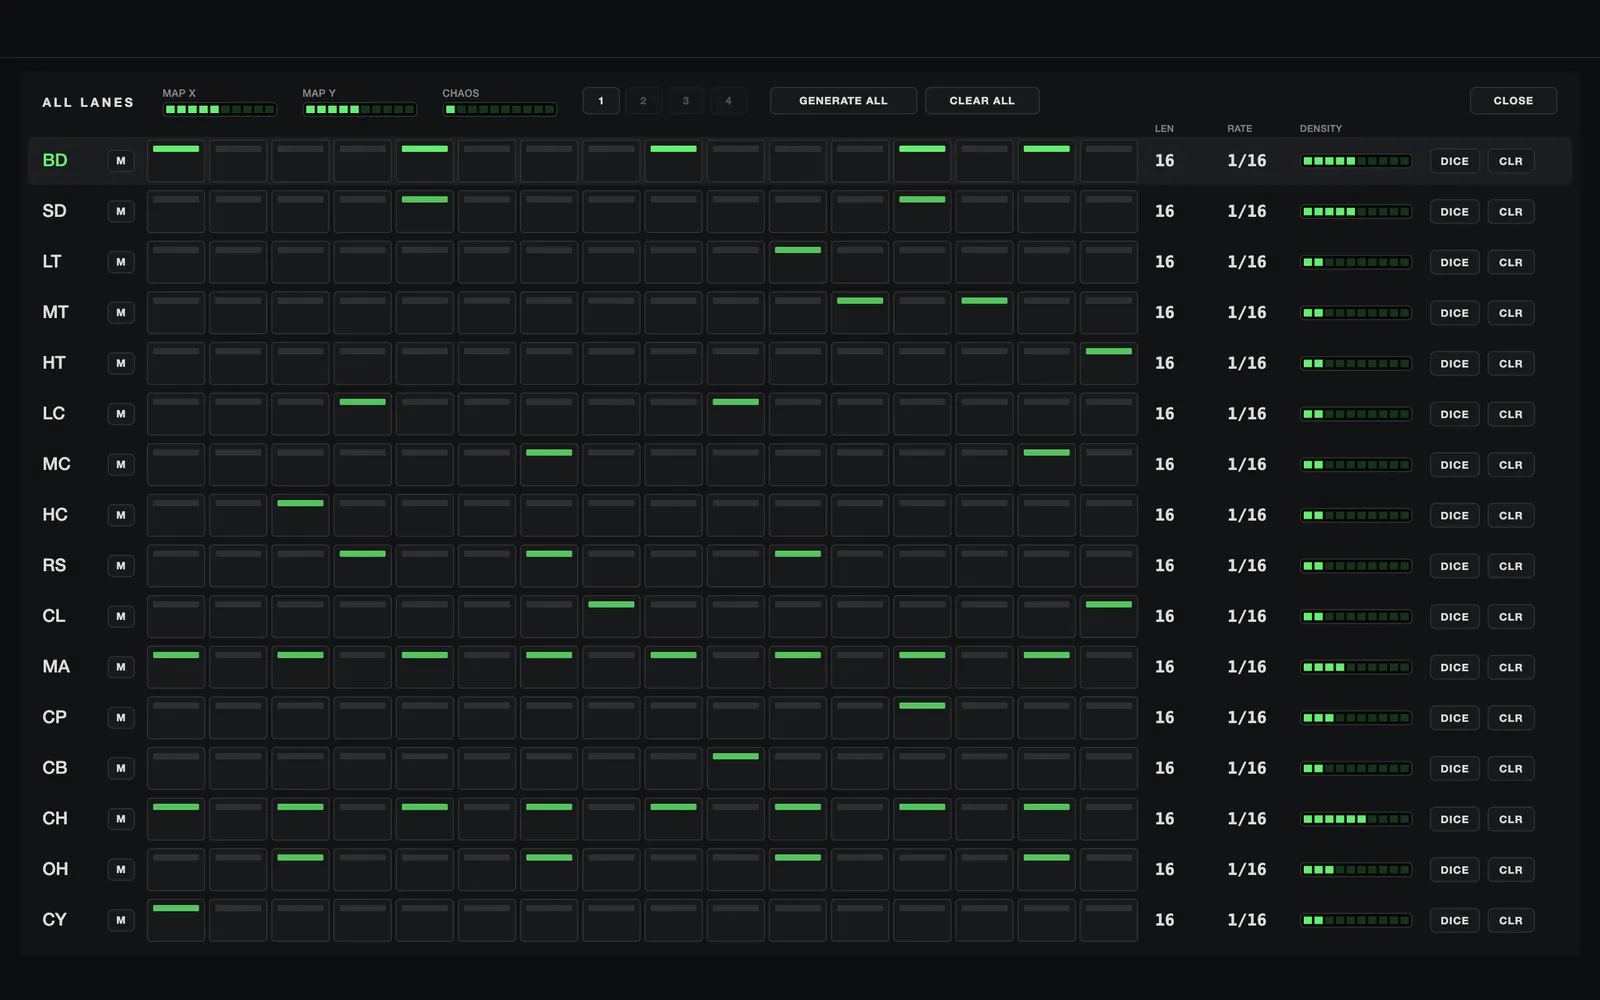The image size is (1600, 1000).
Task: Click the rate 1/16 of SD lane
Action: [1247, 212]
